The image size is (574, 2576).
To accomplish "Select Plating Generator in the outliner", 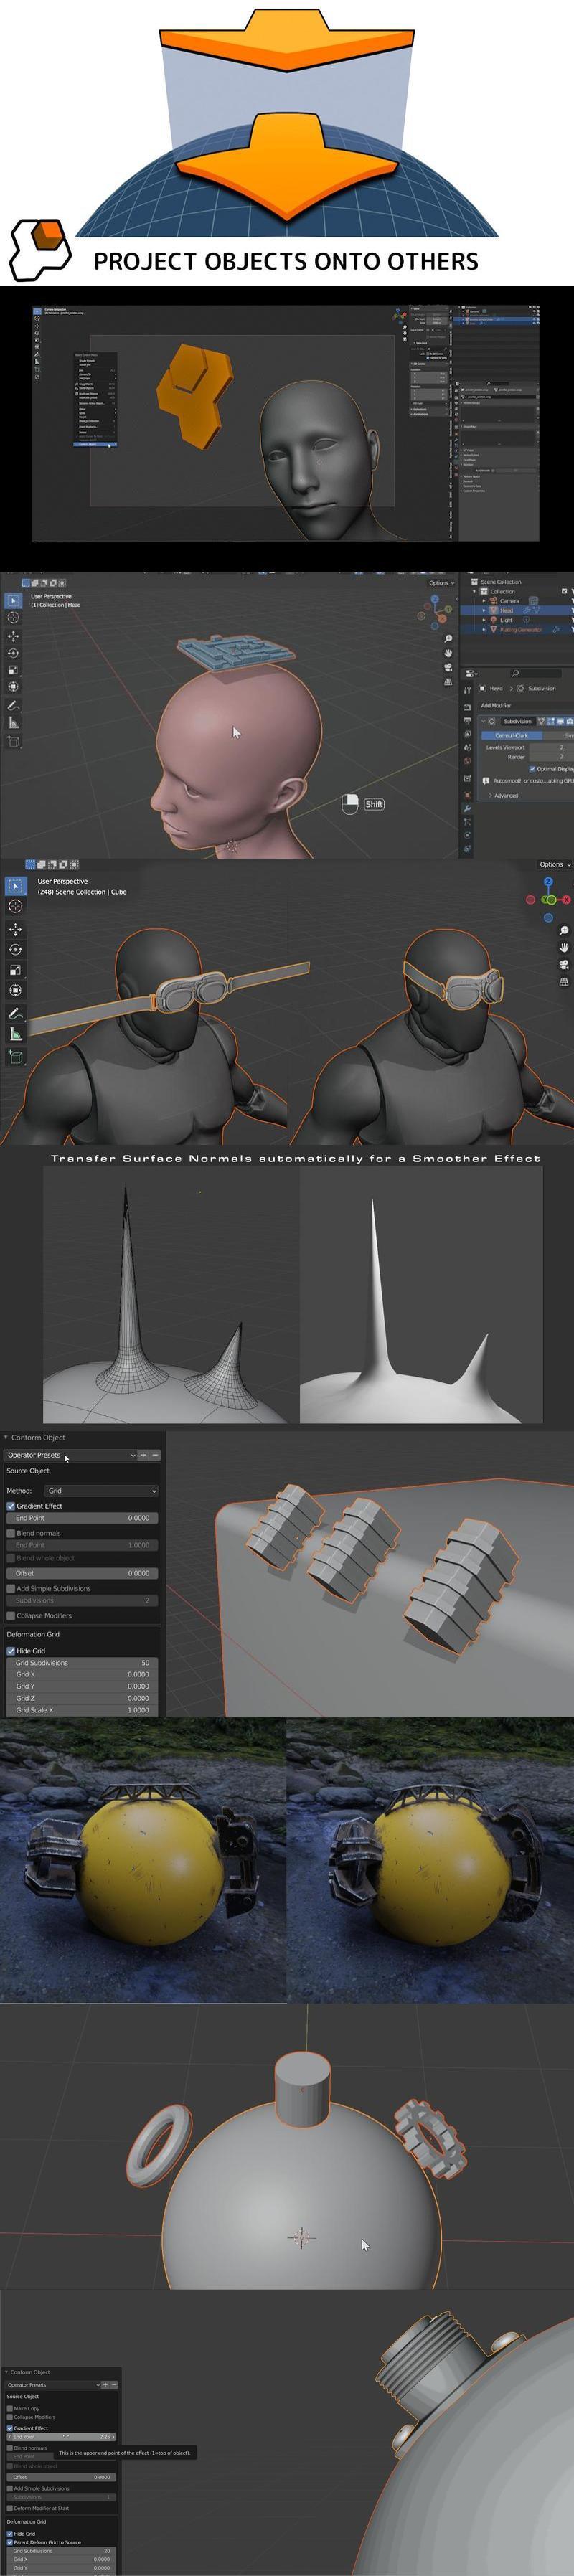I will tap(521, 630).
